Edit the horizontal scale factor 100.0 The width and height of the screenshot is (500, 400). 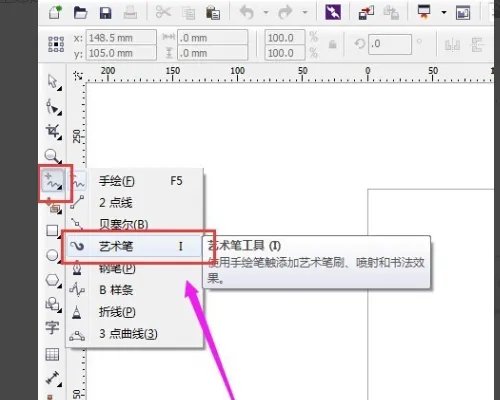[x=285, y=37]
